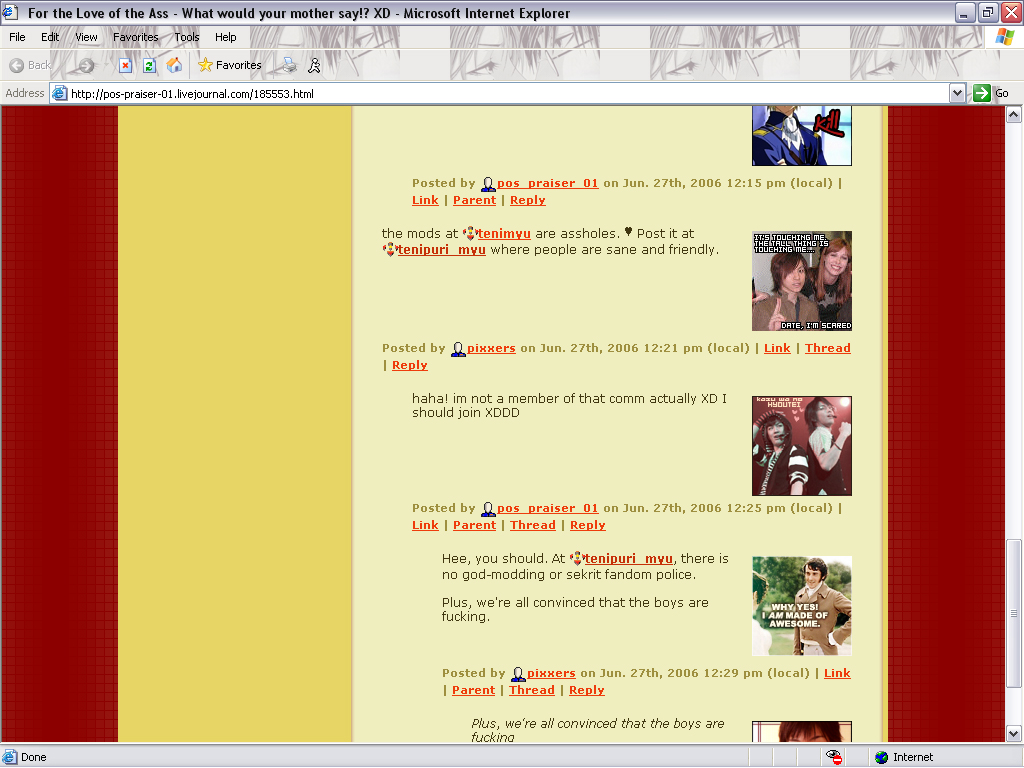The width and height of the screenshot is (1024, 768).
Task: Click Reply on the 12:29 pm comment
Action: point(586,690)
